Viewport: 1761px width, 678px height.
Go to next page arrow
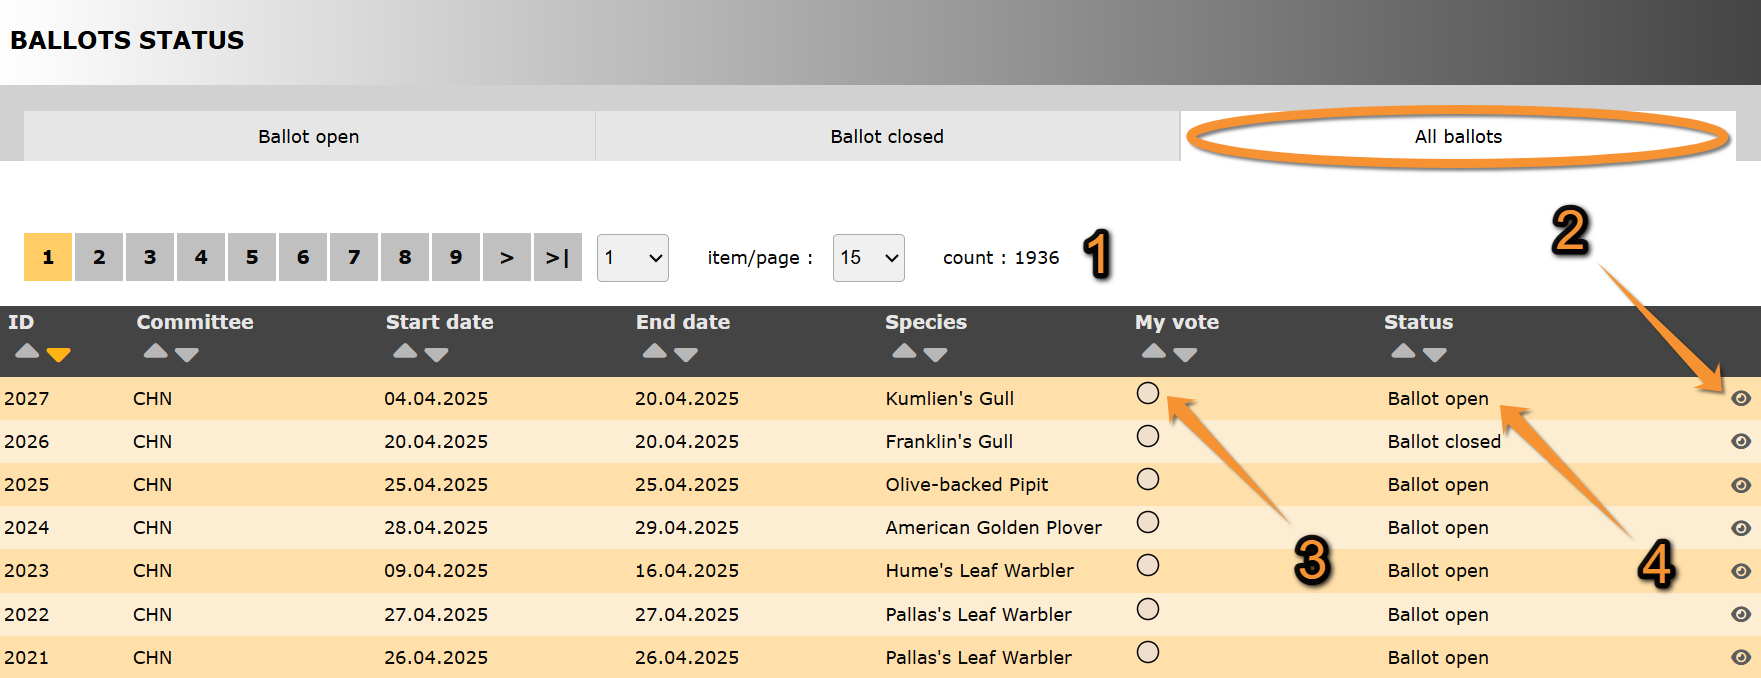506,257
